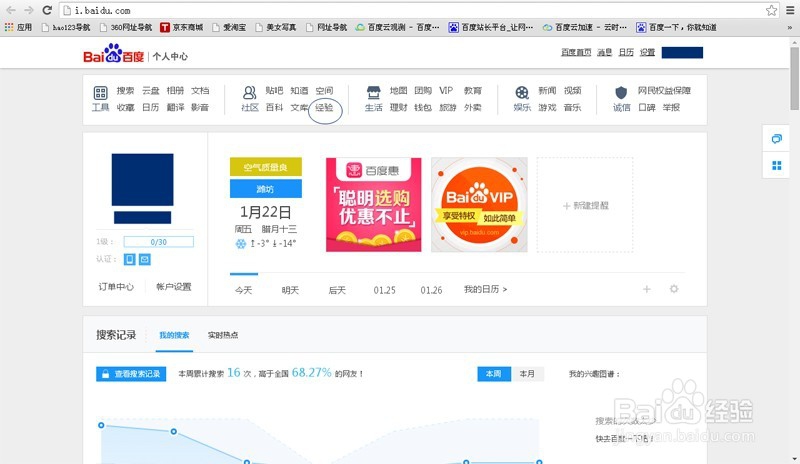Open 贴吧 in the community navigation

point(274,90)
